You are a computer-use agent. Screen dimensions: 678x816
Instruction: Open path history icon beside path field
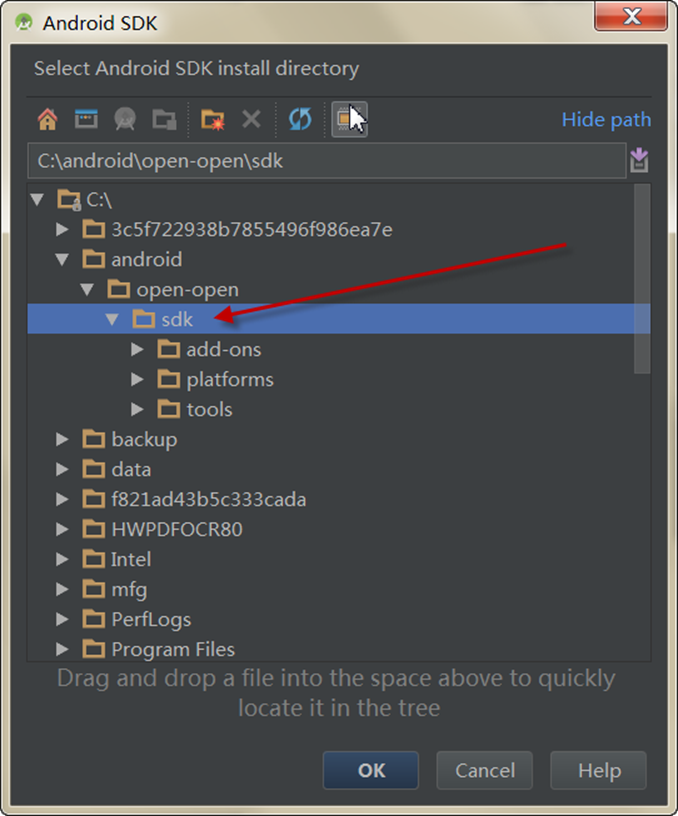[639, 160]
